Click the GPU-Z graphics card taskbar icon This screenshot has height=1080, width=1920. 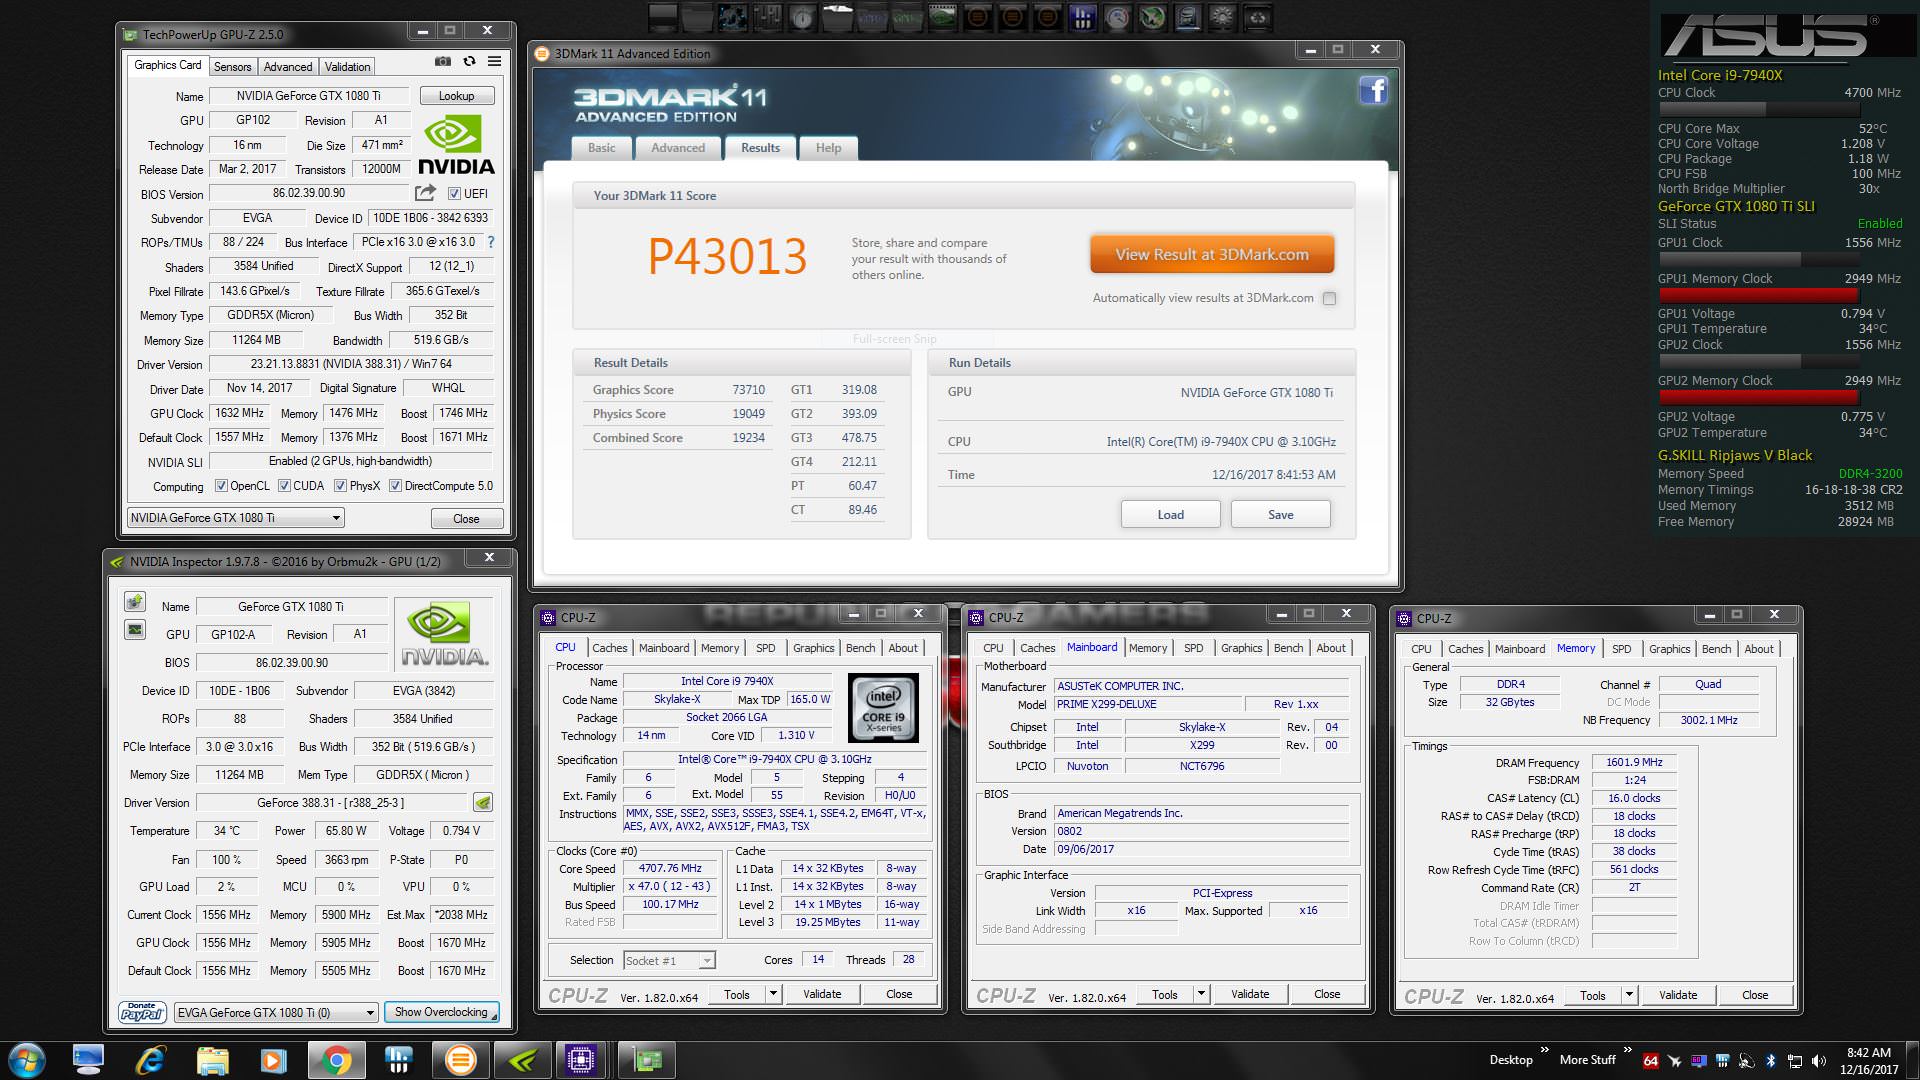646,1060
